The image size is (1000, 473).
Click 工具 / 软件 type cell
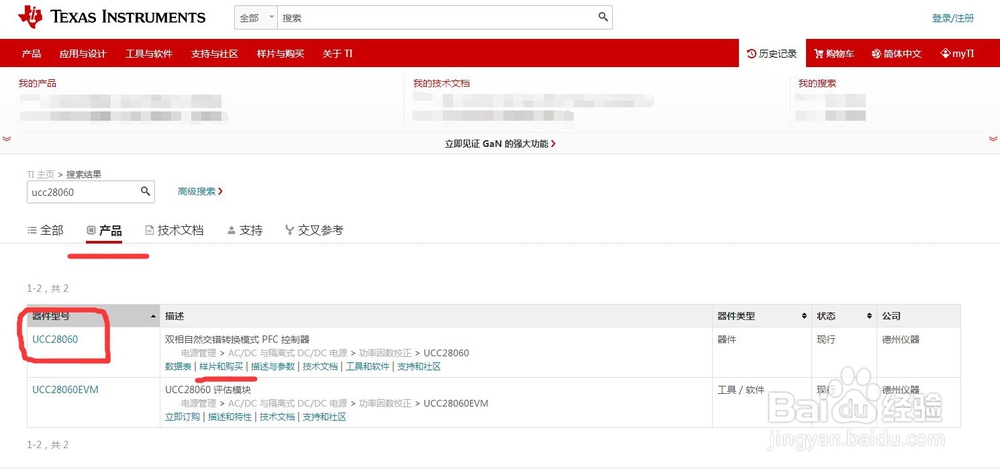coord(740,389)
